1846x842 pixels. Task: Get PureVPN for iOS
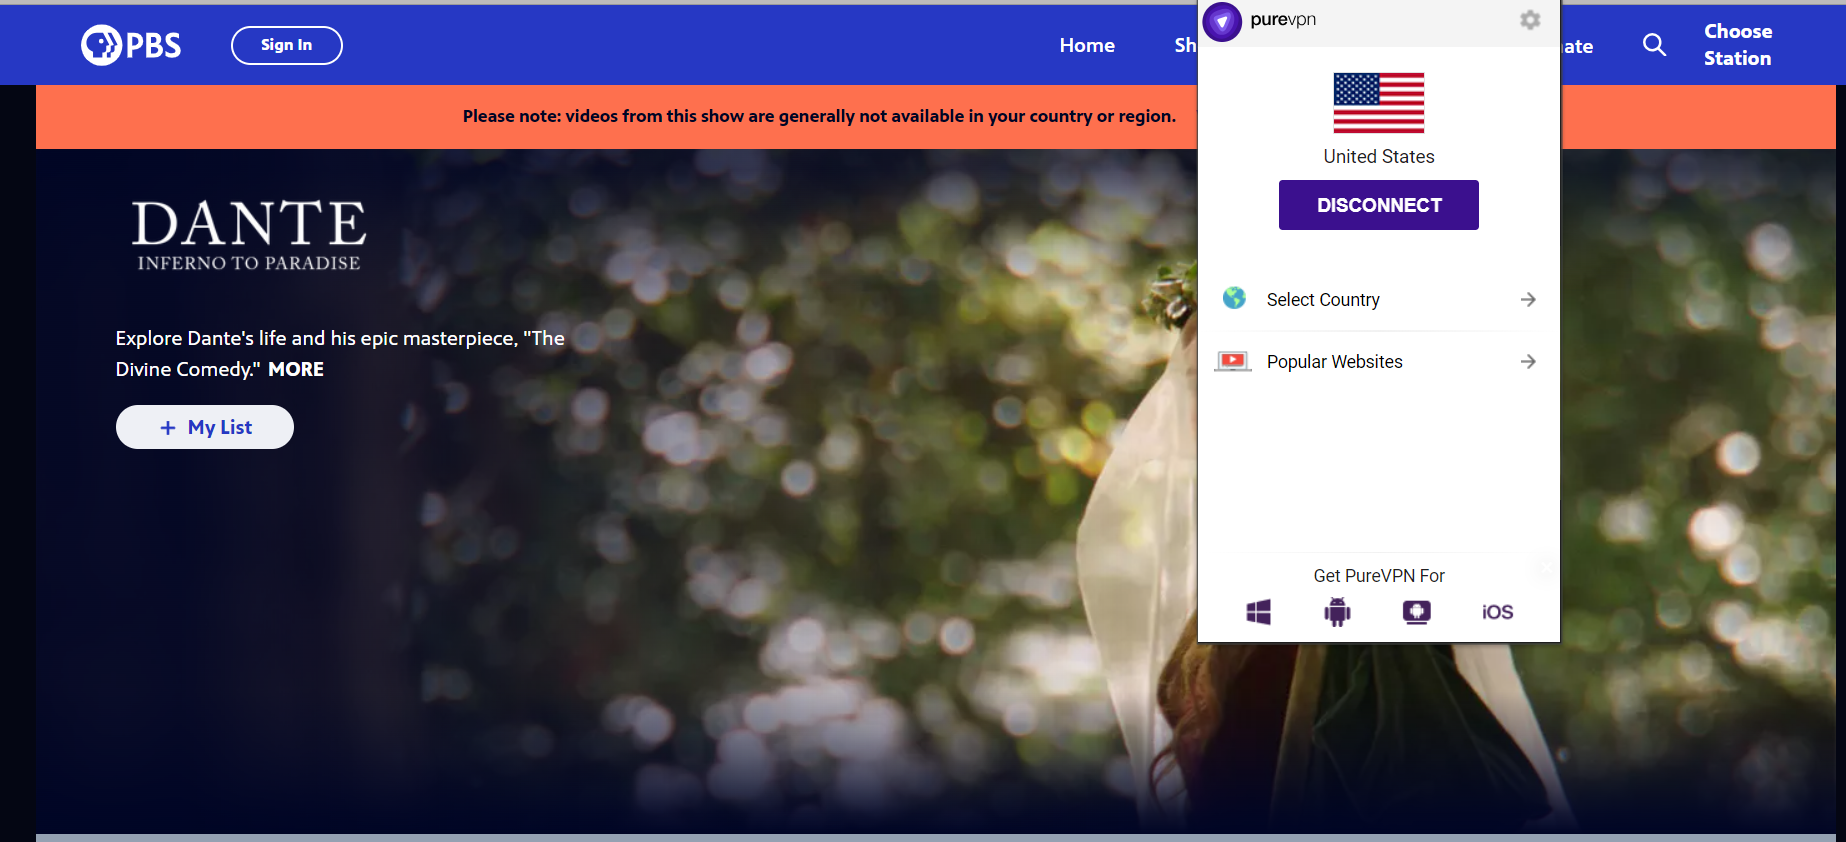click(x=1497, y=612)
